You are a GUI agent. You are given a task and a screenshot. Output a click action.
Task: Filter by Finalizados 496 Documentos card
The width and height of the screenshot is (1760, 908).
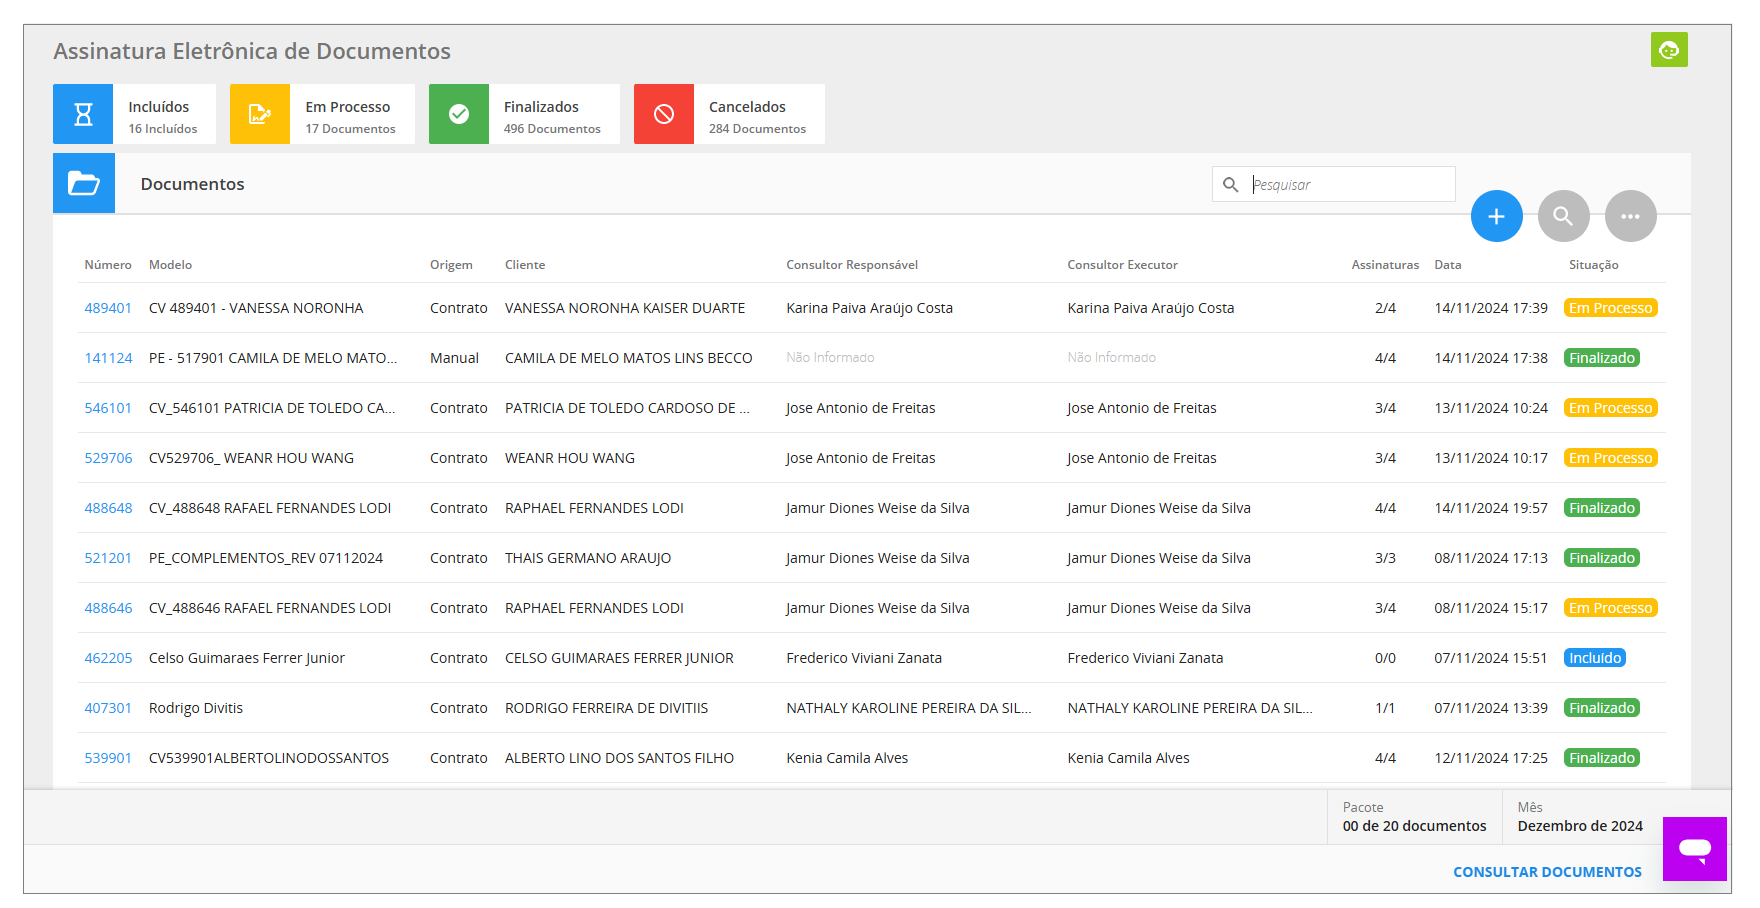pyautogui.click(x=524, y=114)
